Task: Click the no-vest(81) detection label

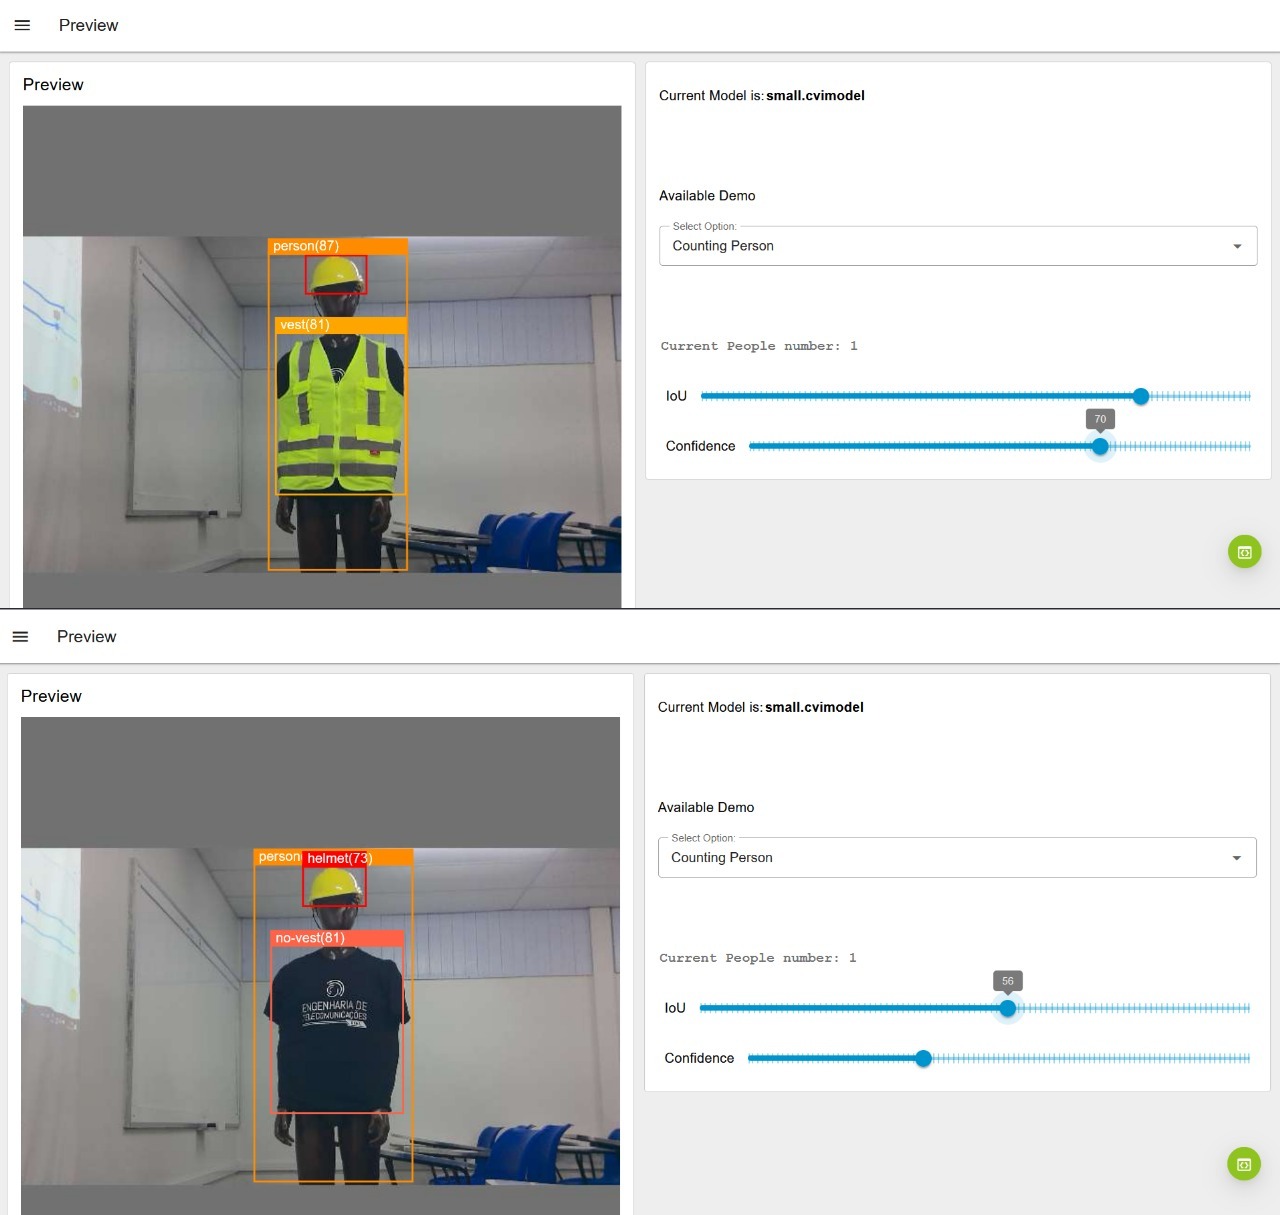Action: tap(310, 938)
